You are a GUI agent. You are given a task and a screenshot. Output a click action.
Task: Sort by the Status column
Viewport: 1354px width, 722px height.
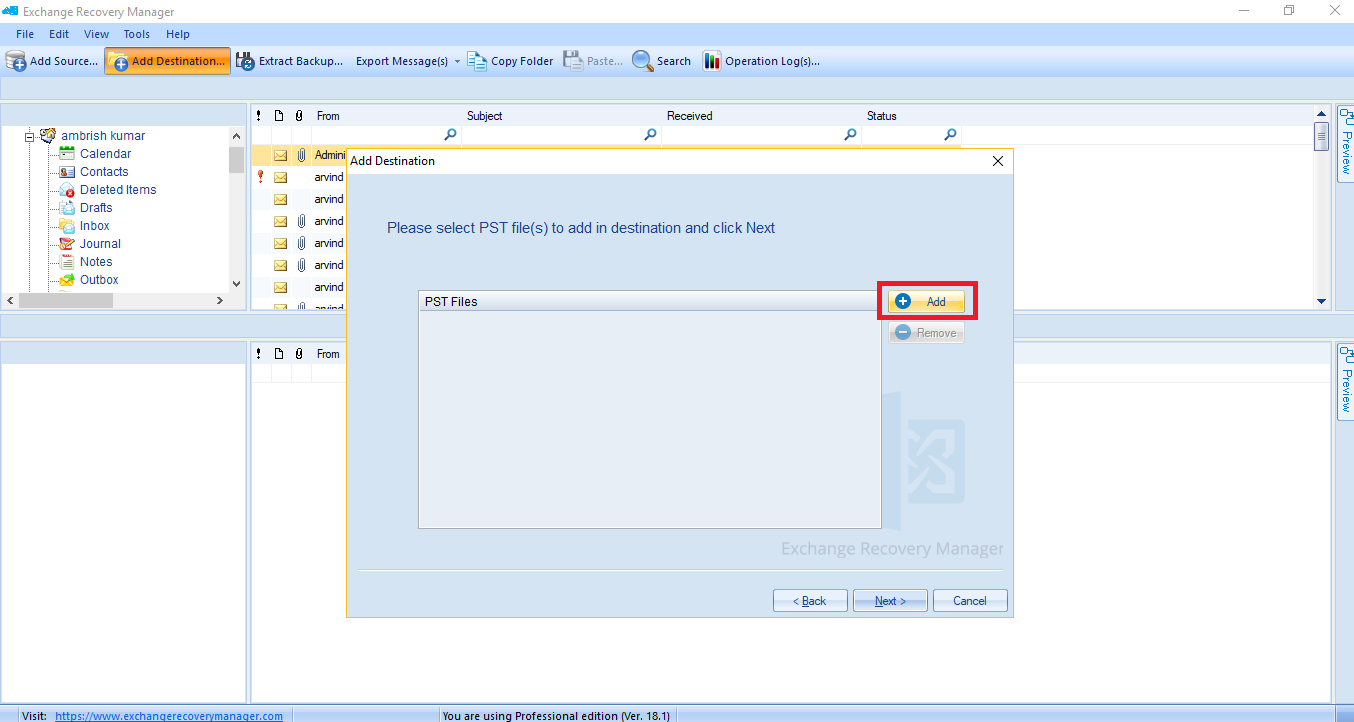911,116
